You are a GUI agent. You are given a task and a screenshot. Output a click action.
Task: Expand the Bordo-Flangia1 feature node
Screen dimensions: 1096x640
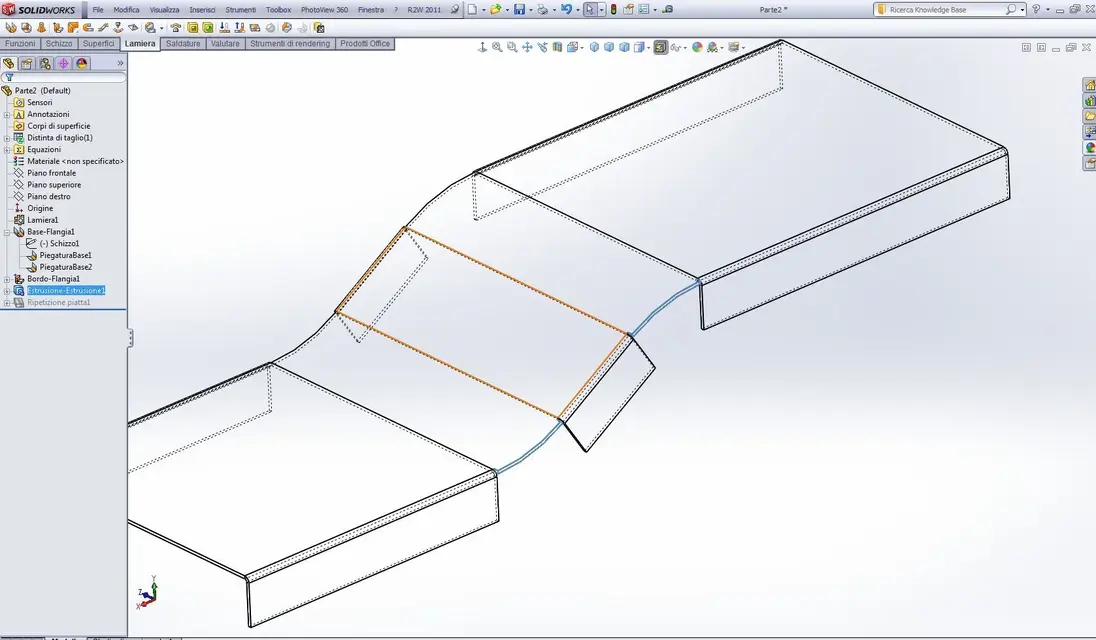[7, 279]
